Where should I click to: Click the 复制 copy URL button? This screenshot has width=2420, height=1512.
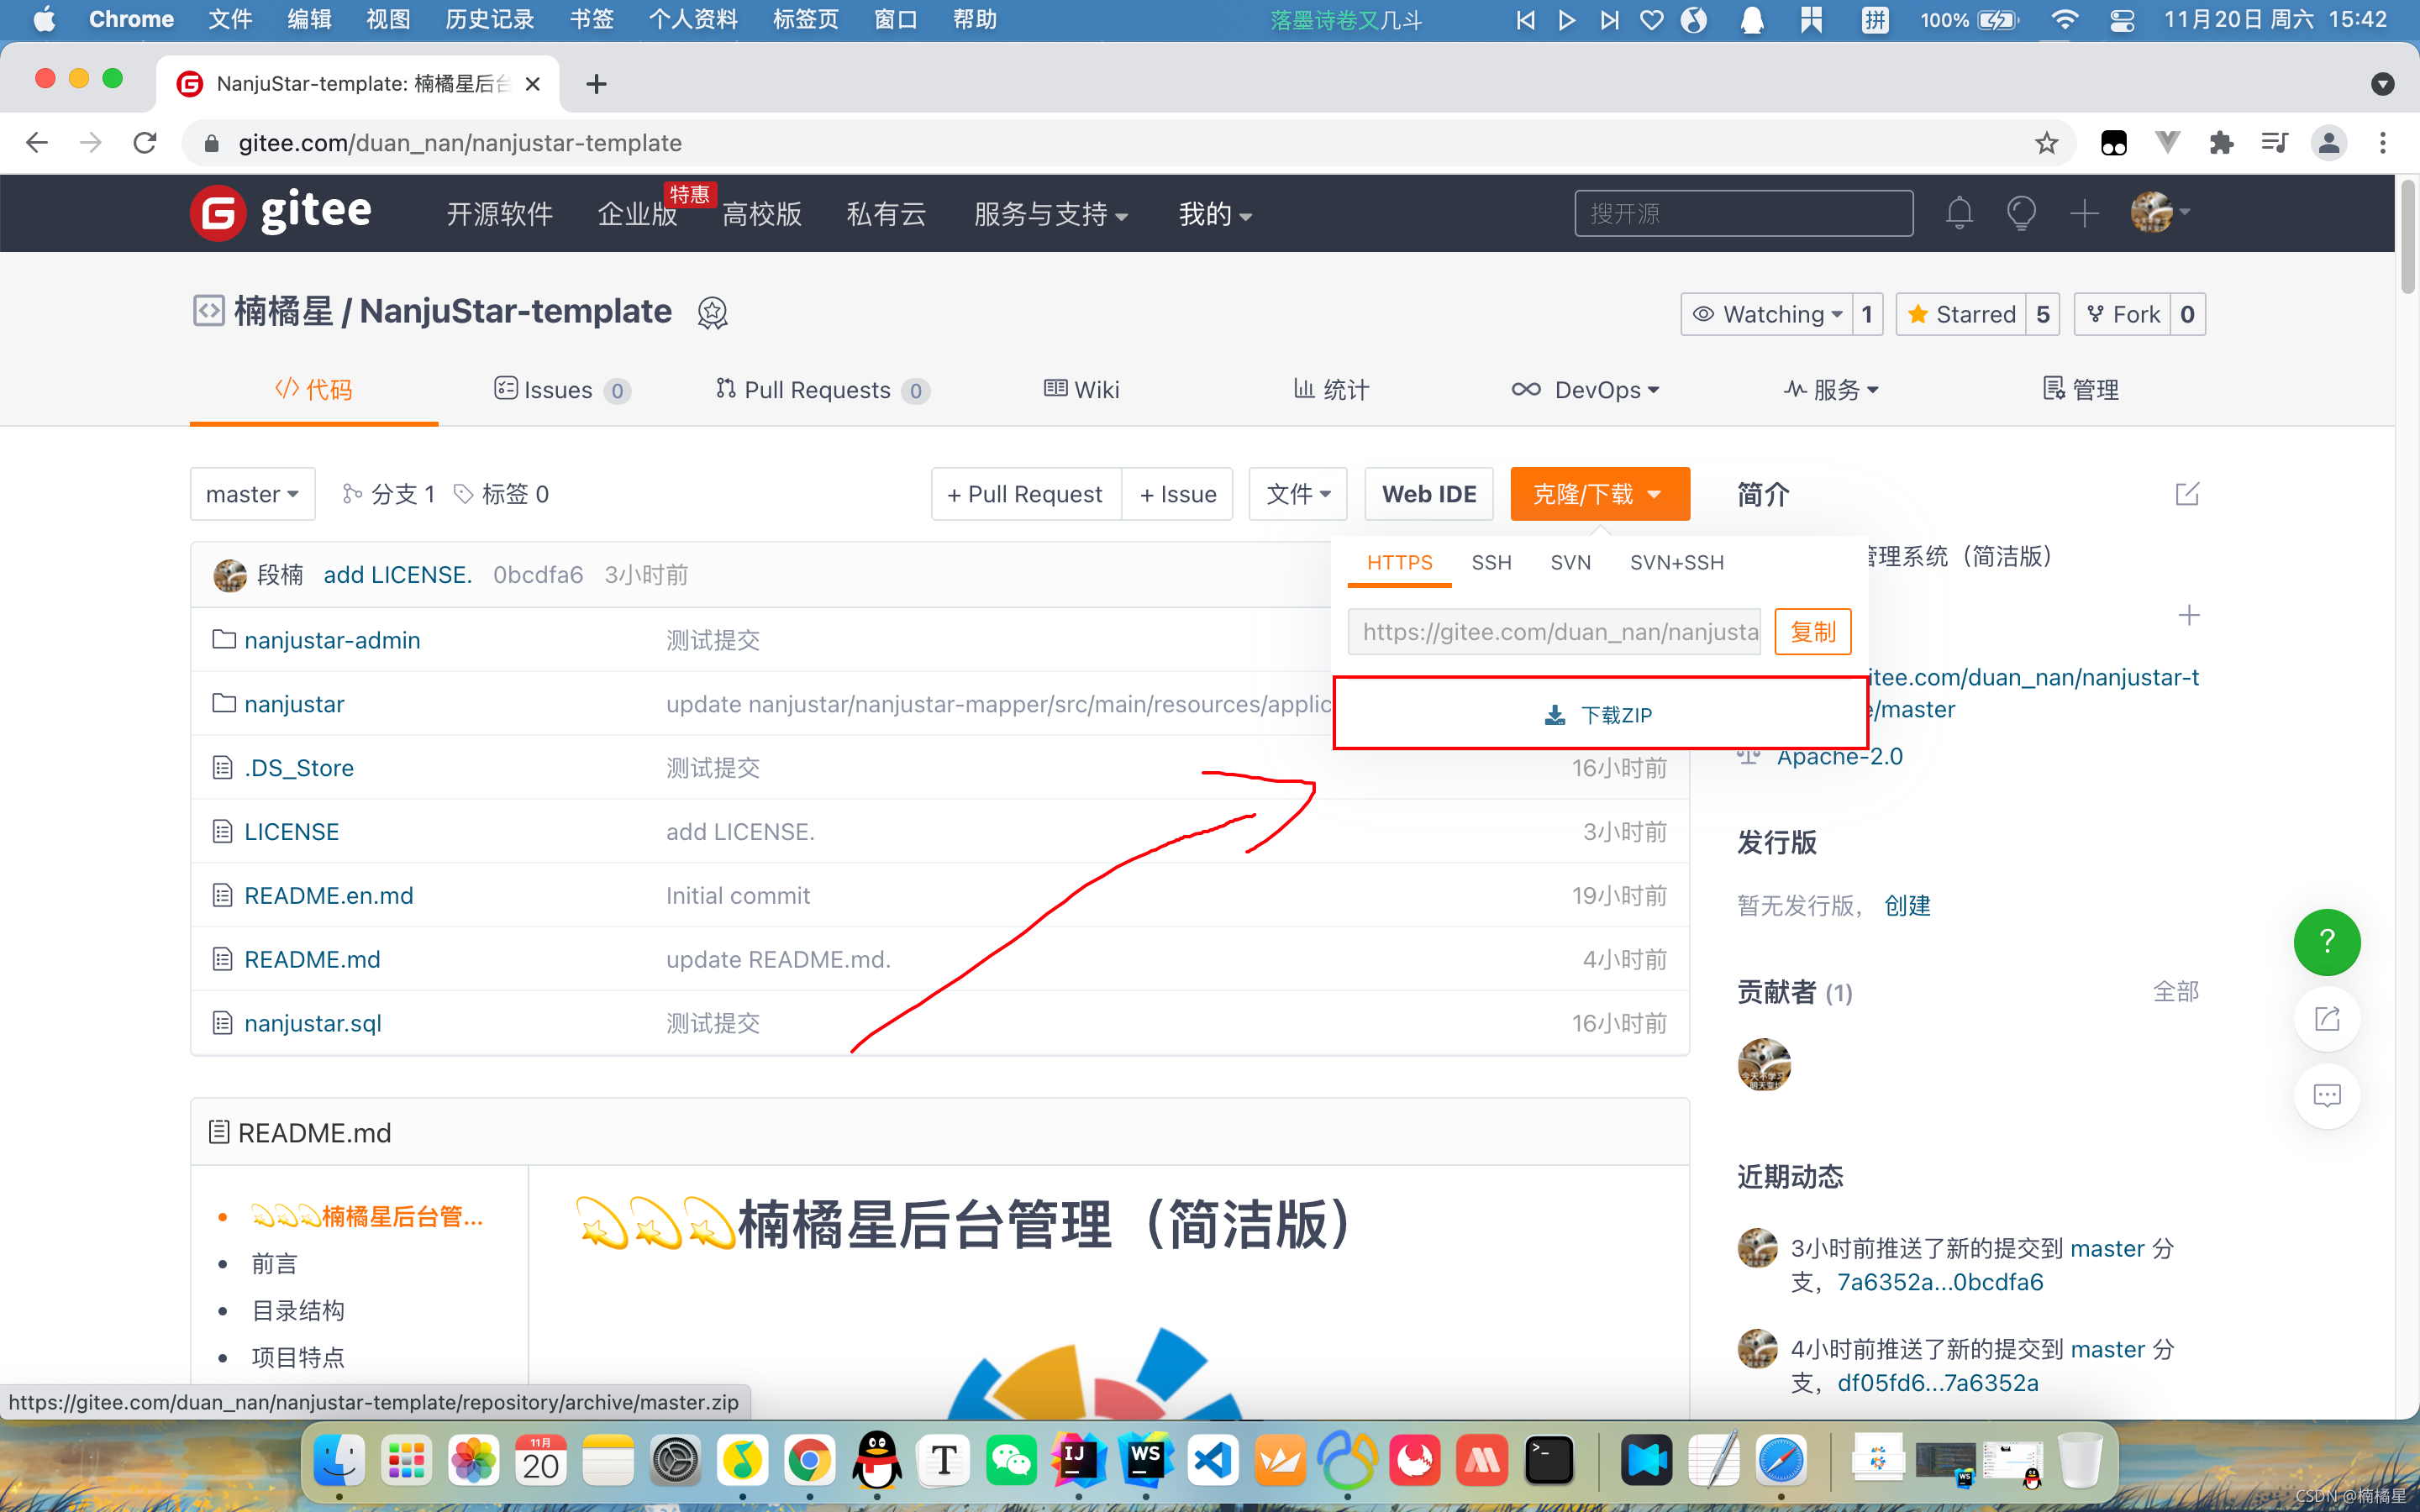pos(1812,632)
